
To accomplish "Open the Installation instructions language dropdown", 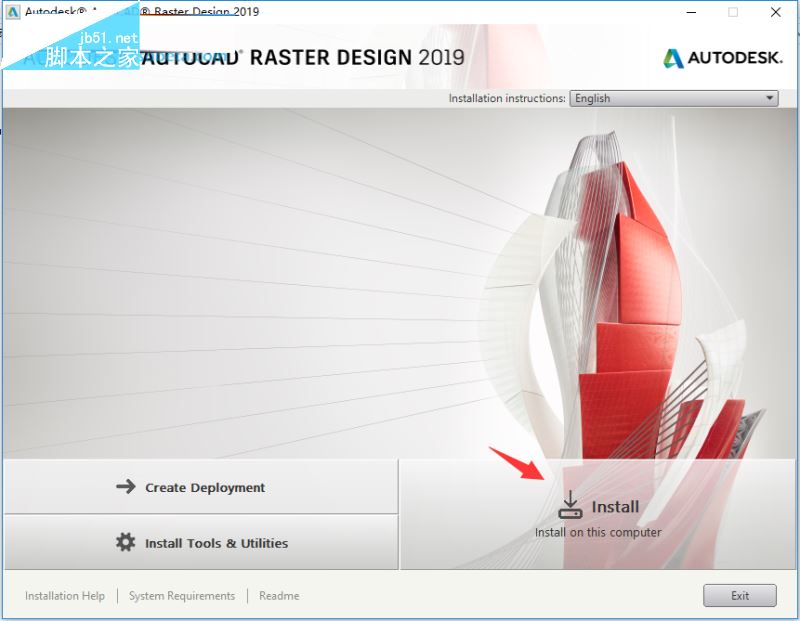I will pos(673,98).
